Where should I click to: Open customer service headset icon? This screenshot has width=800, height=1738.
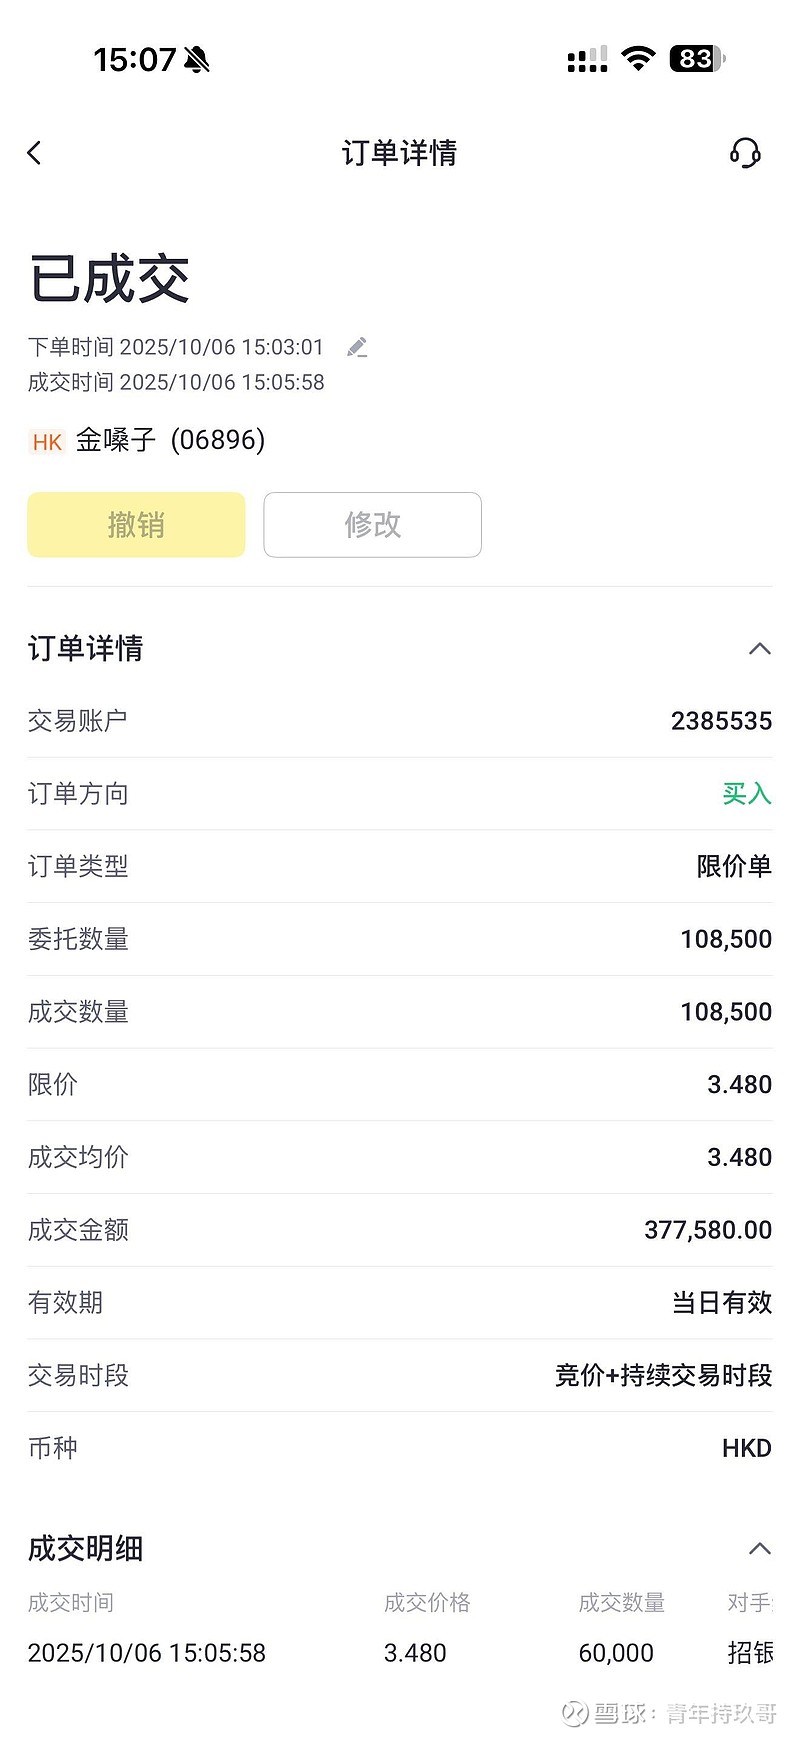click(x=745, y=153)
